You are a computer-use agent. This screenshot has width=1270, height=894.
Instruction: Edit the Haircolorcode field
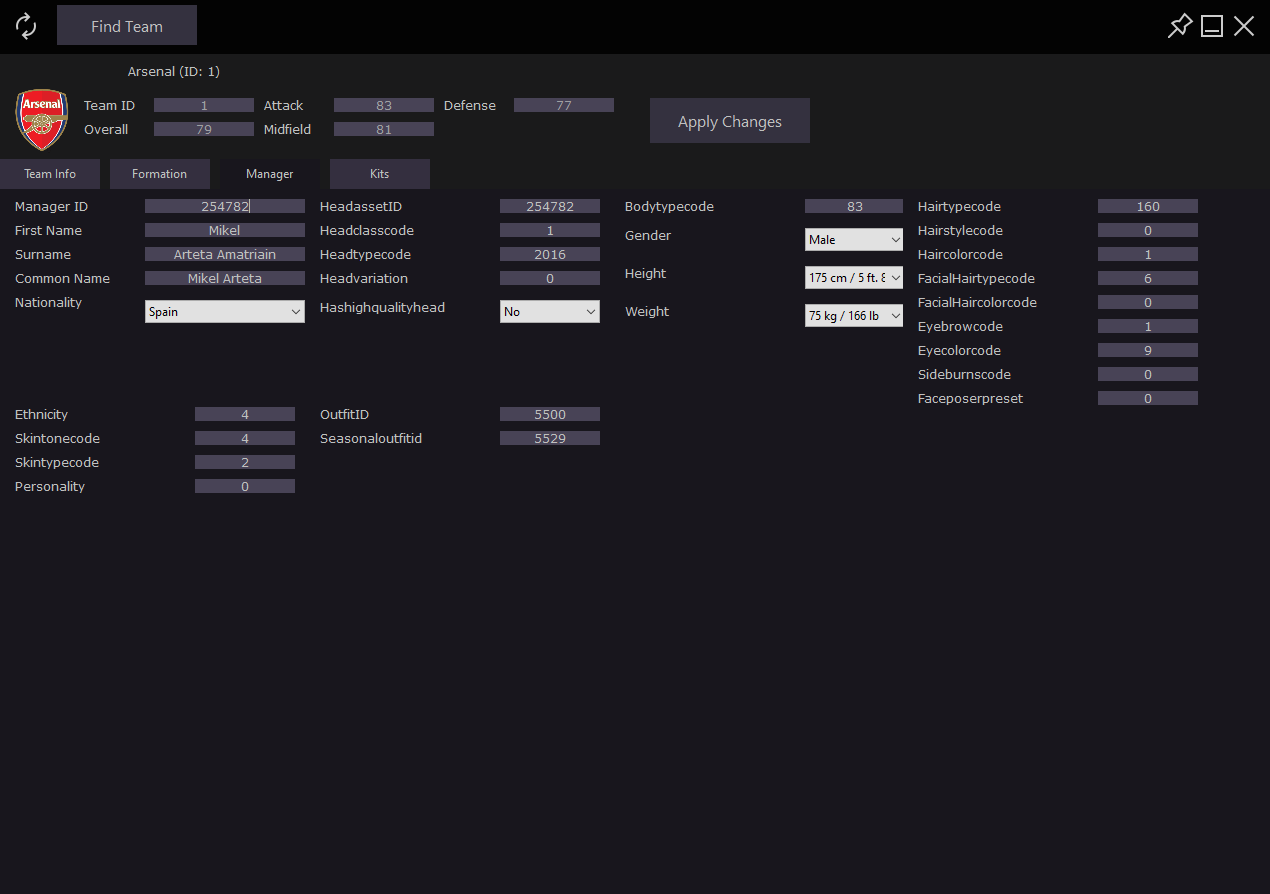coord(1148,254)
